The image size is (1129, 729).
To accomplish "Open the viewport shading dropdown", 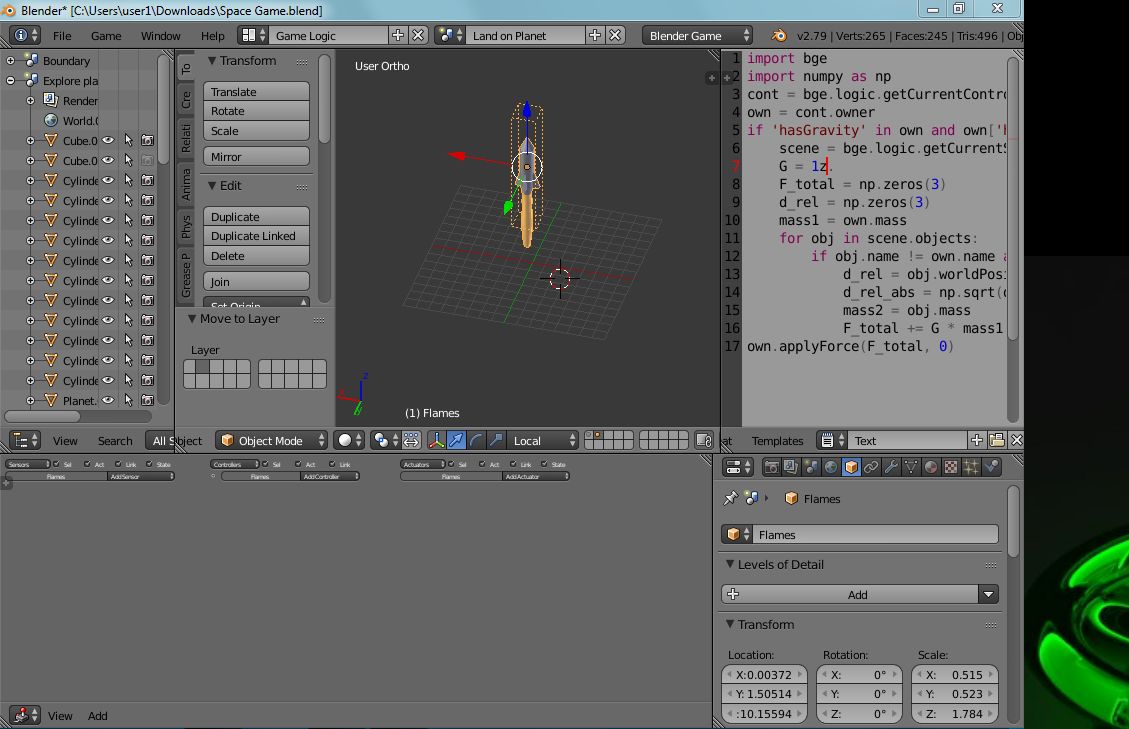I will pyautogui.click(x=351, y=440).
